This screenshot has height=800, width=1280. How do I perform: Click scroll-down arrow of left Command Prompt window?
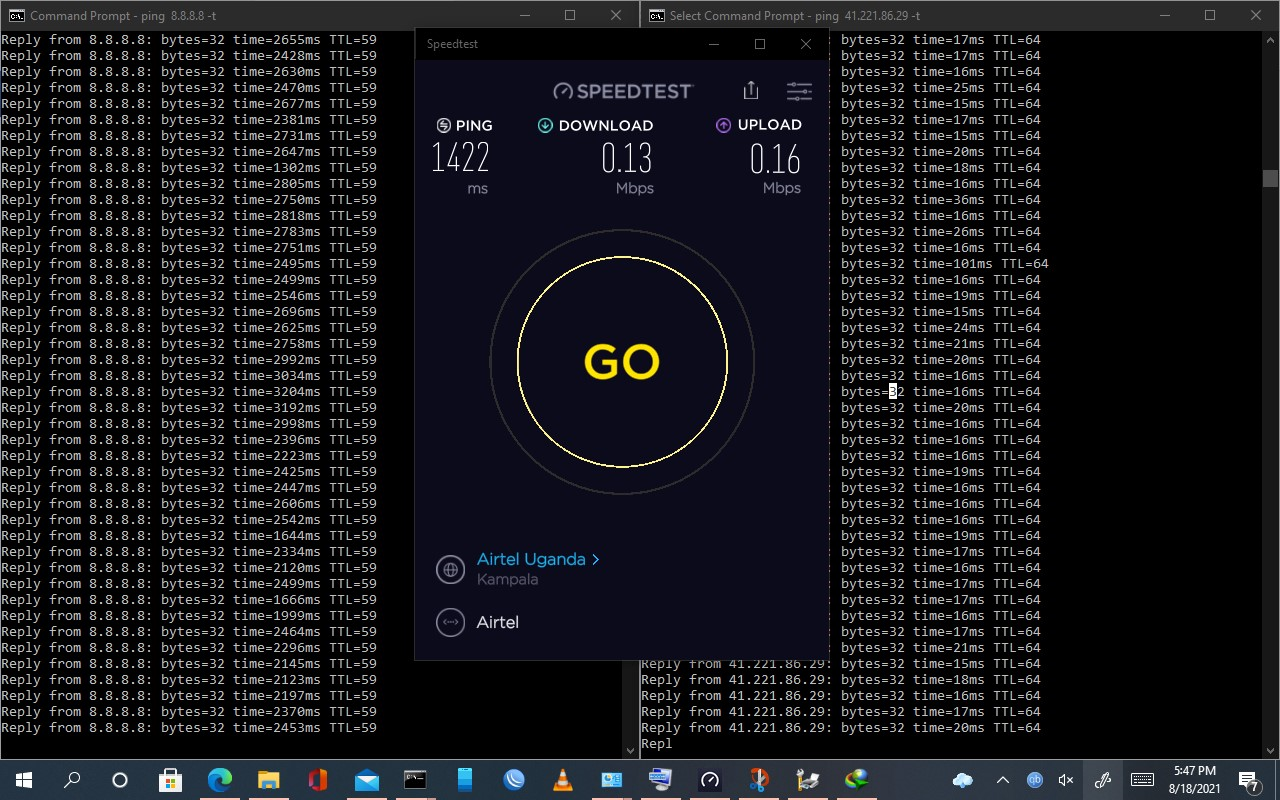630,750
